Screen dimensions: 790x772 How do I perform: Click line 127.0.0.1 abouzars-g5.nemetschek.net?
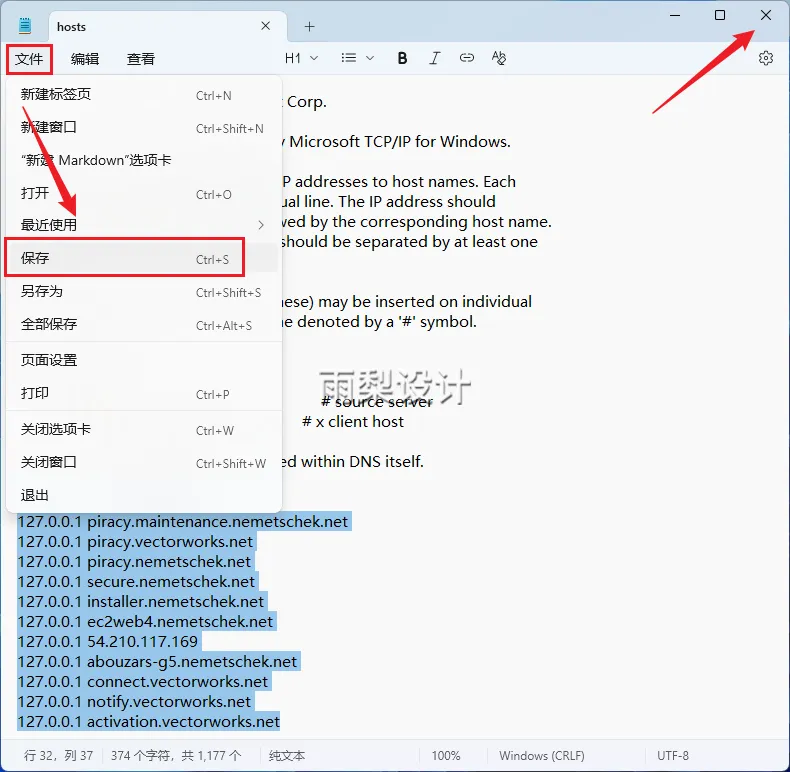pyautogui.click(x=157, y=662)
